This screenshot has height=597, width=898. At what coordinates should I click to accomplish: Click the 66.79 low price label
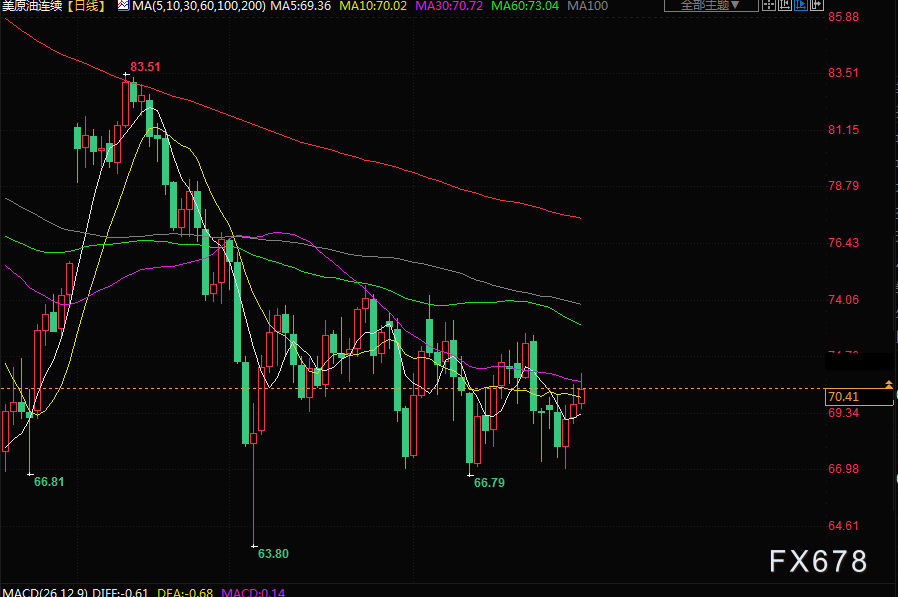click(x=489, y=482)
